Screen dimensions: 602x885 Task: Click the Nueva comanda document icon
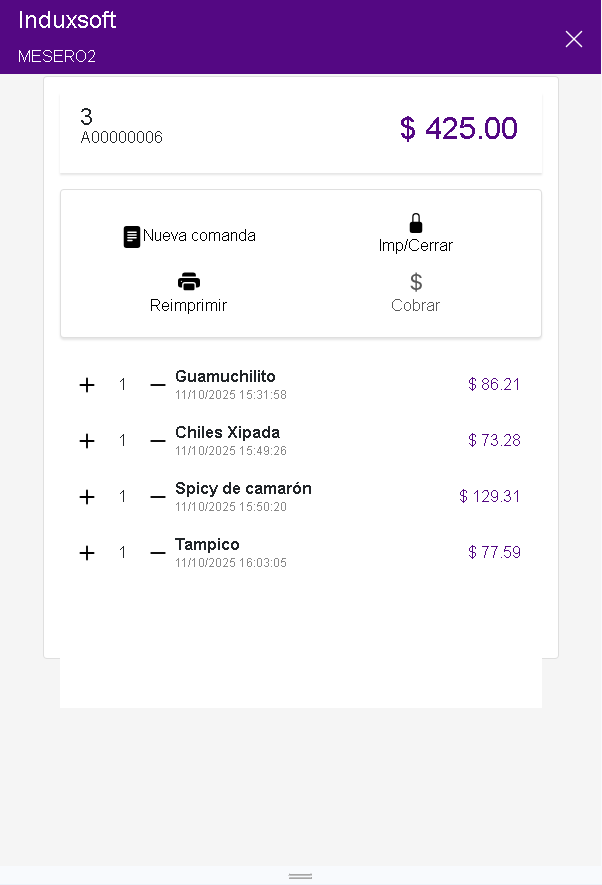pyautogui.click(x=132, y=237)
